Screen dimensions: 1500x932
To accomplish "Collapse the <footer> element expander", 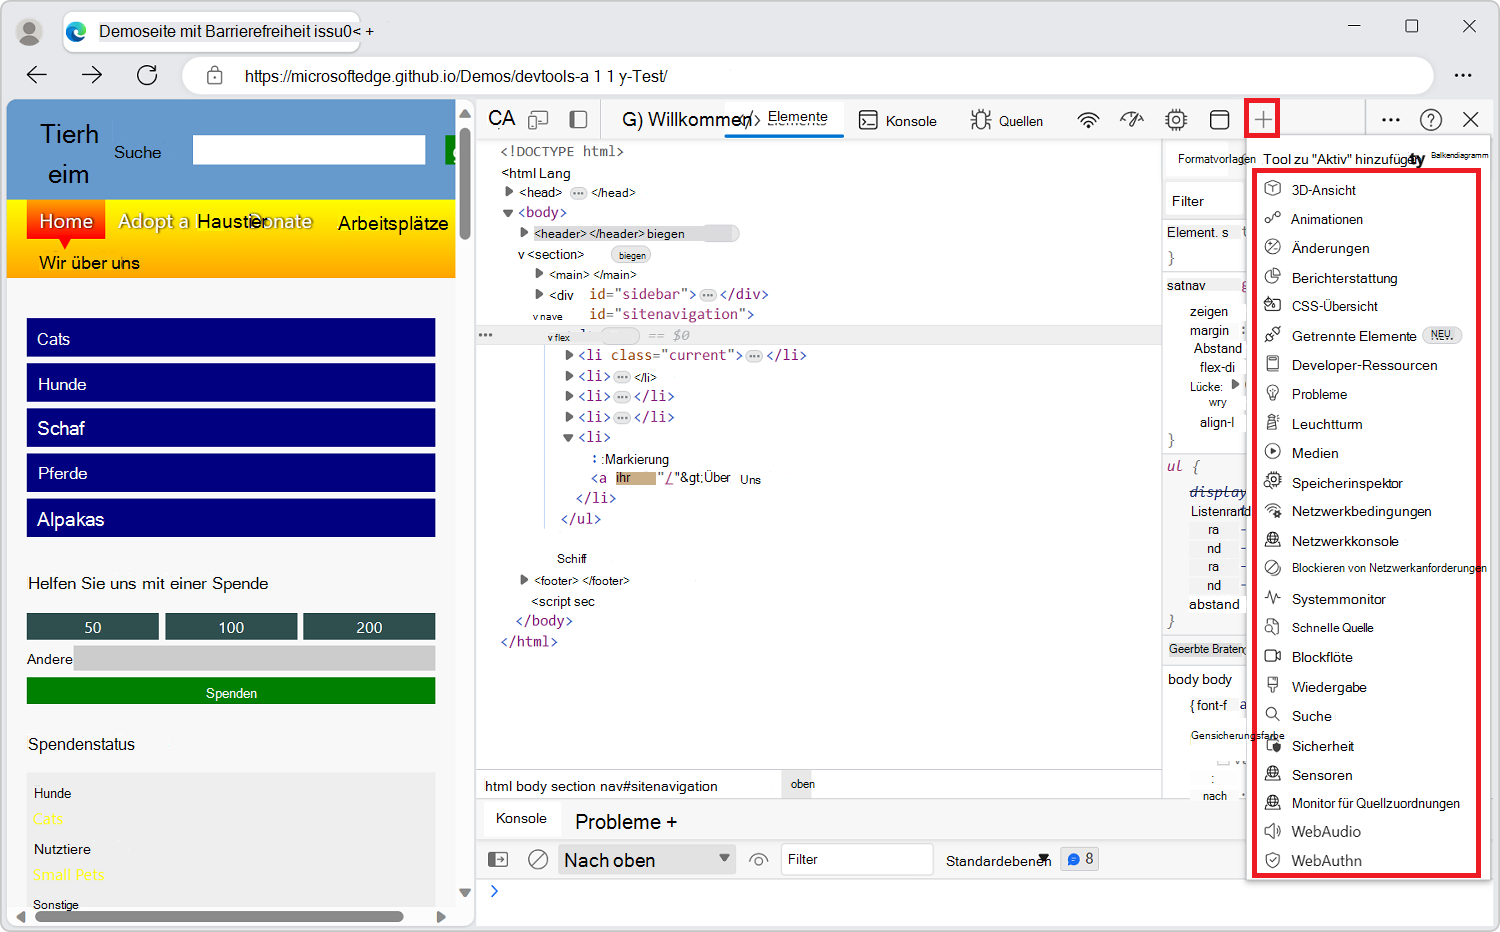I will click(525, 580).
